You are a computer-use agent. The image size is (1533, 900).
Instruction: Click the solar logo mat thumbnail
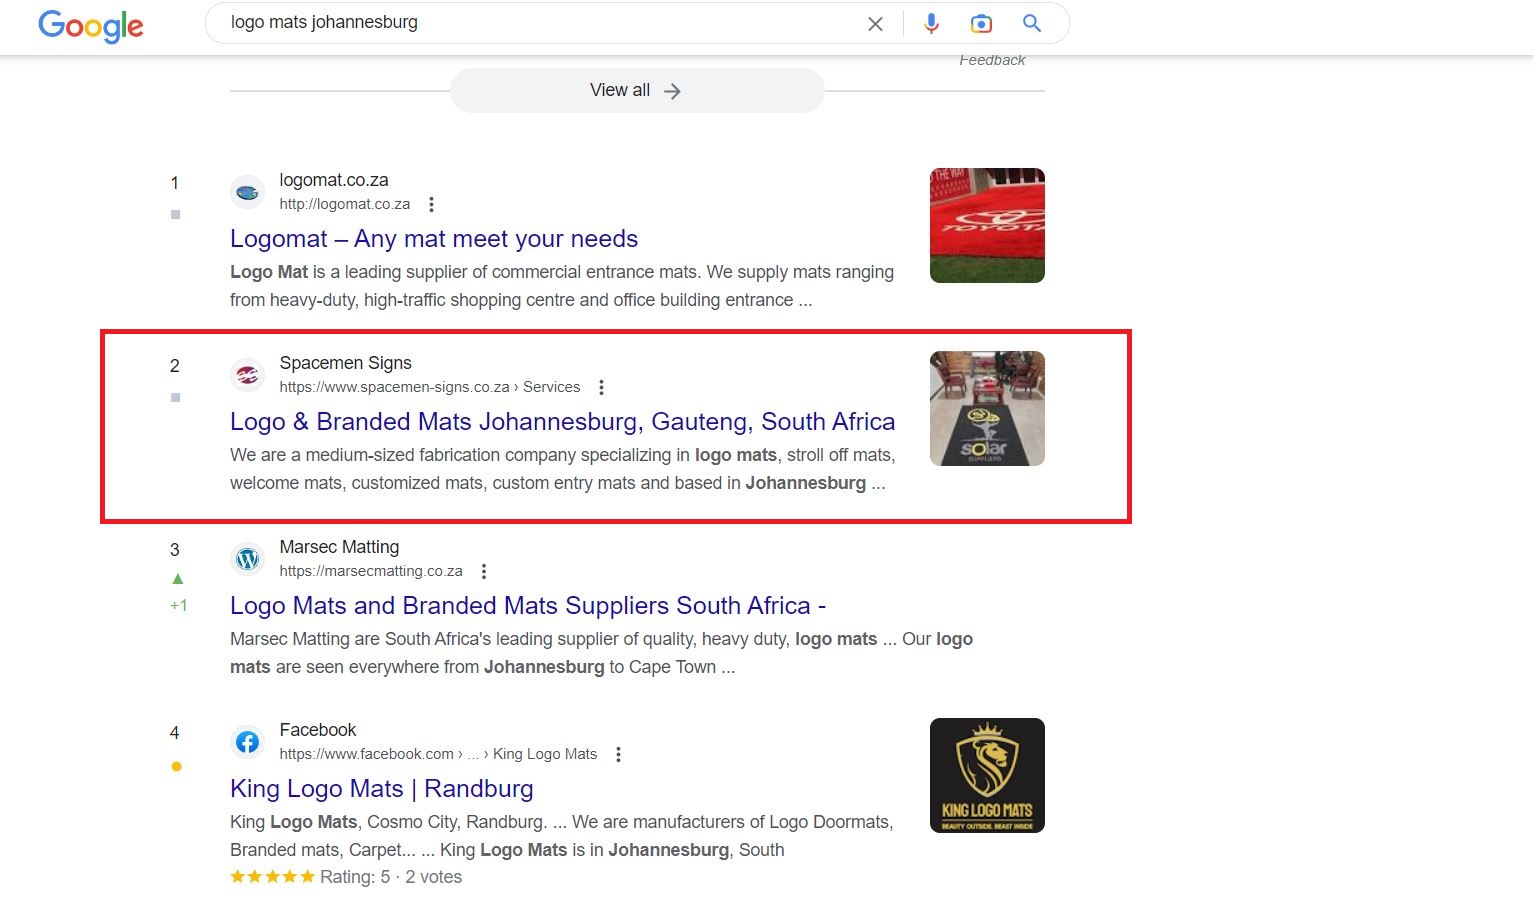[x=987, y=408]
